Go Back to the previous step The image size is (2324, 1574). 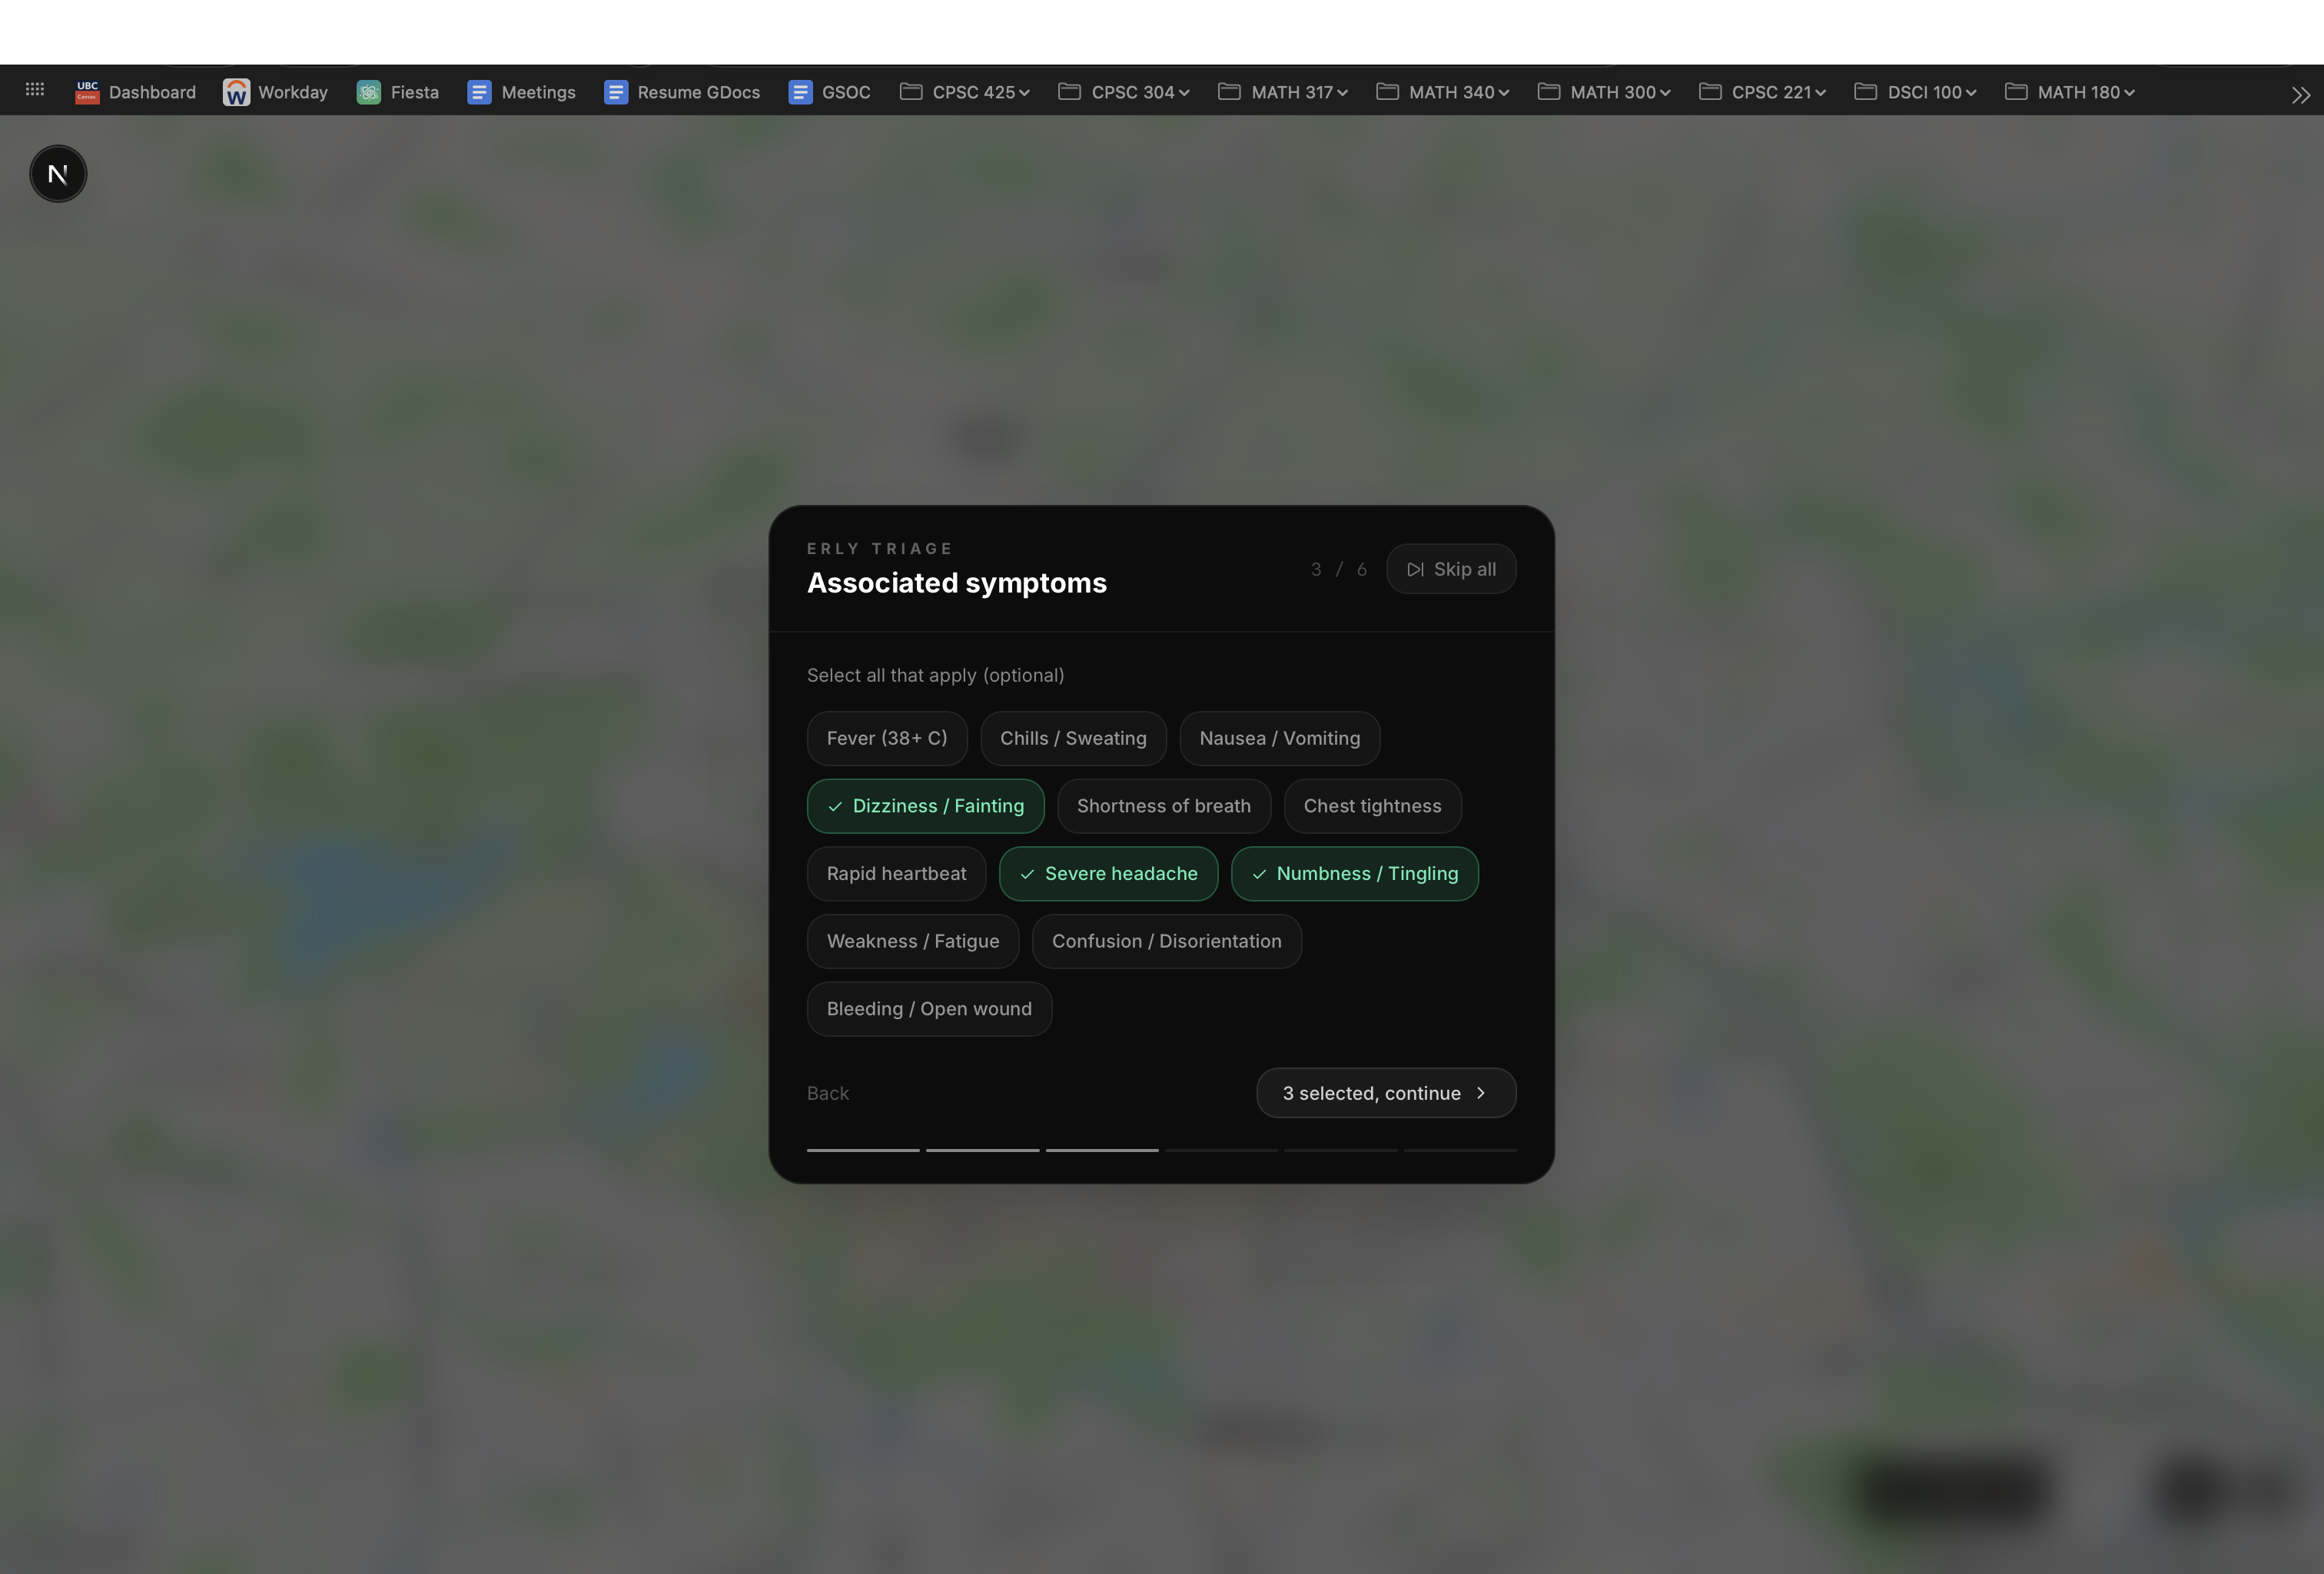coord(827,1093)
